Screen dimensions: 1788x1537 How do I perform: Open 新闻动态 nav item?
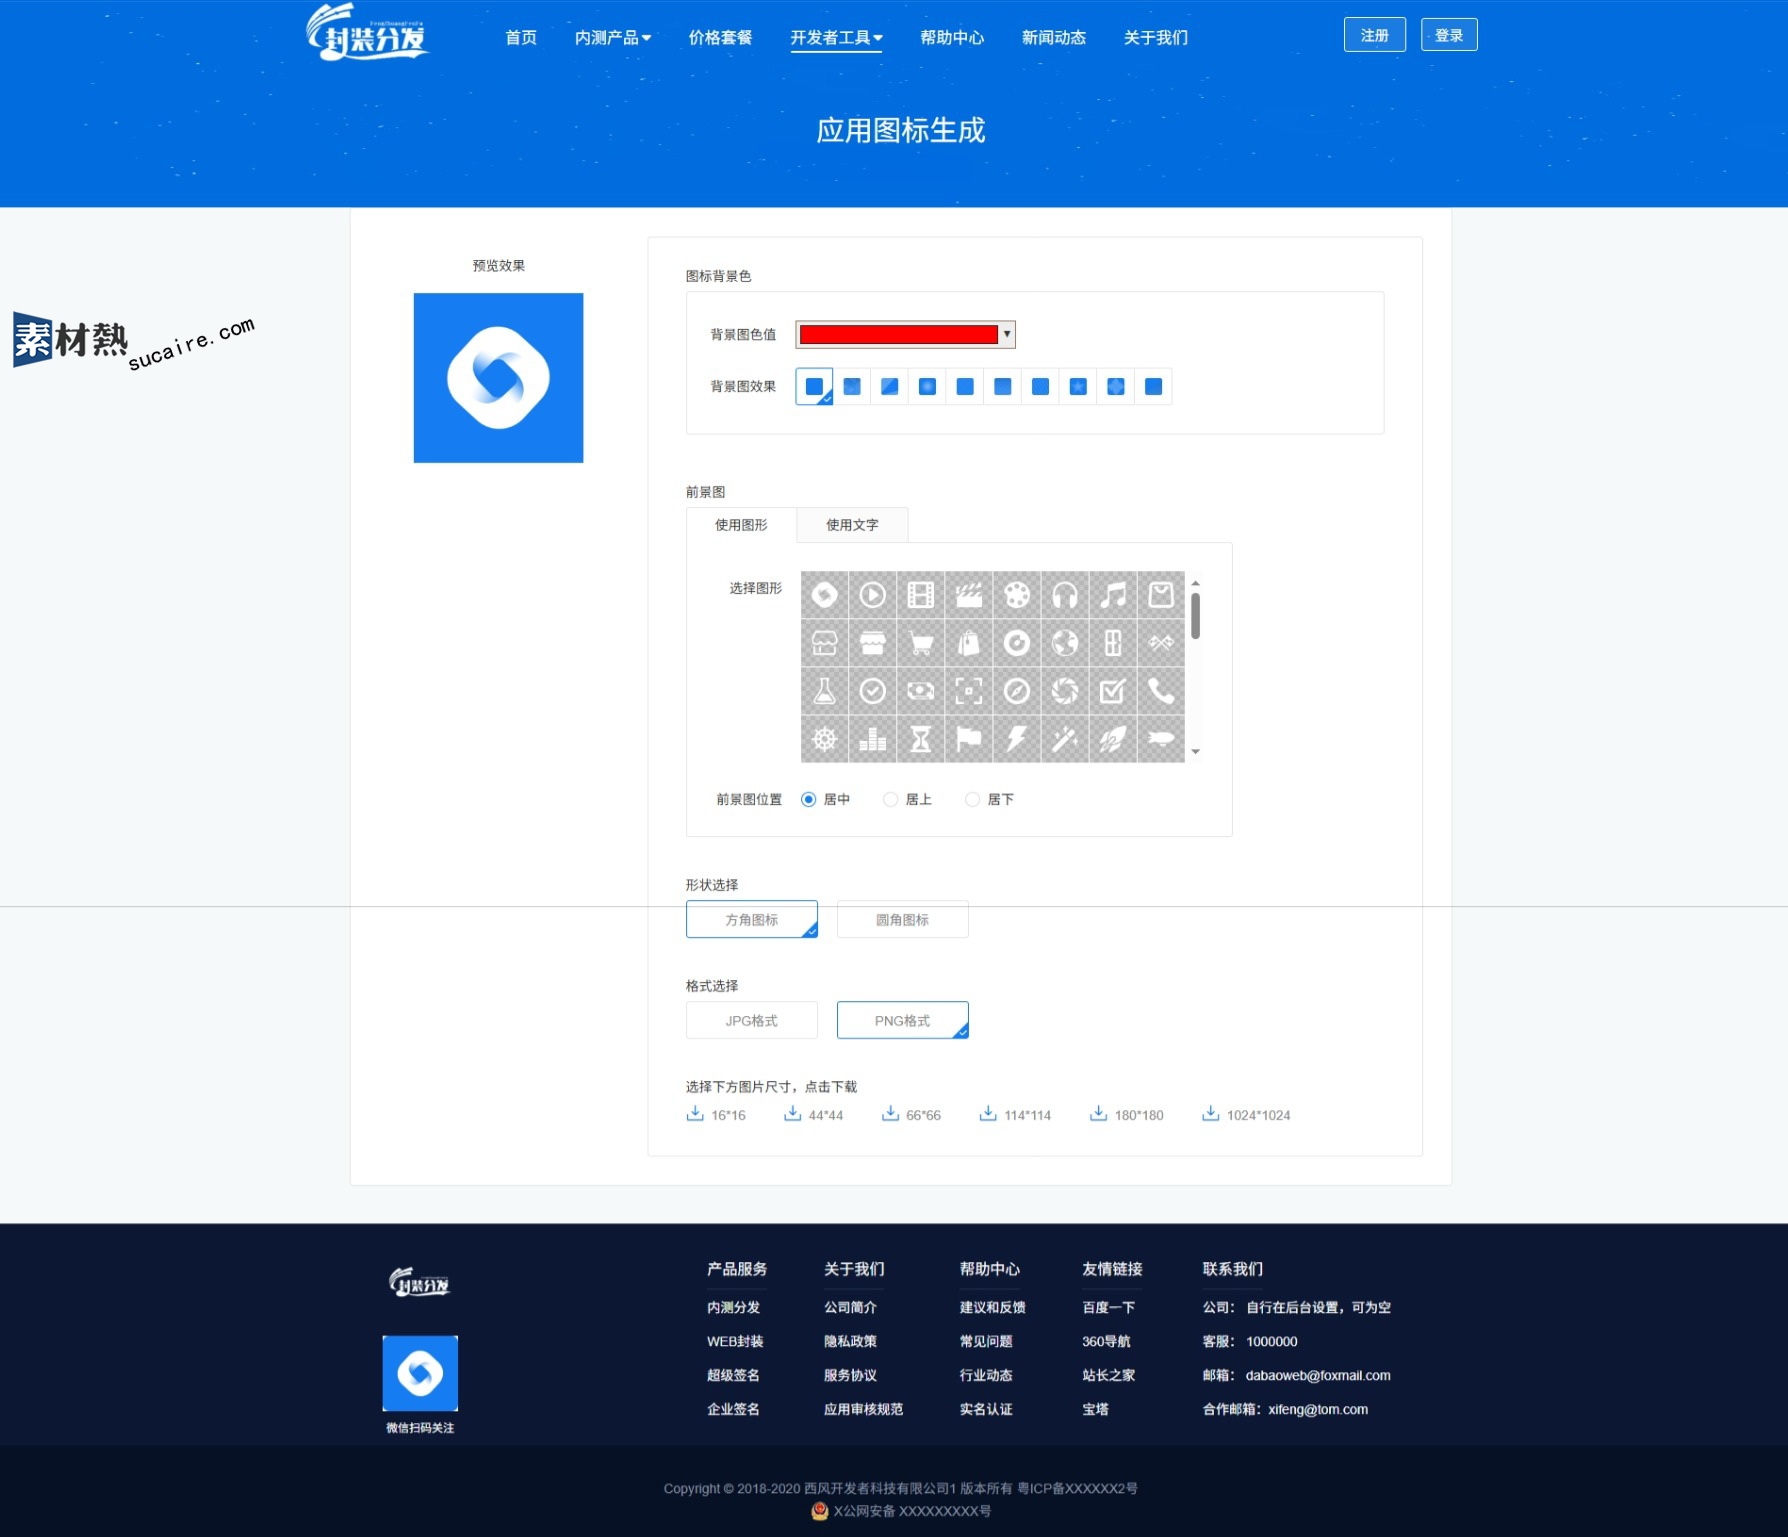pos(1054,38)
